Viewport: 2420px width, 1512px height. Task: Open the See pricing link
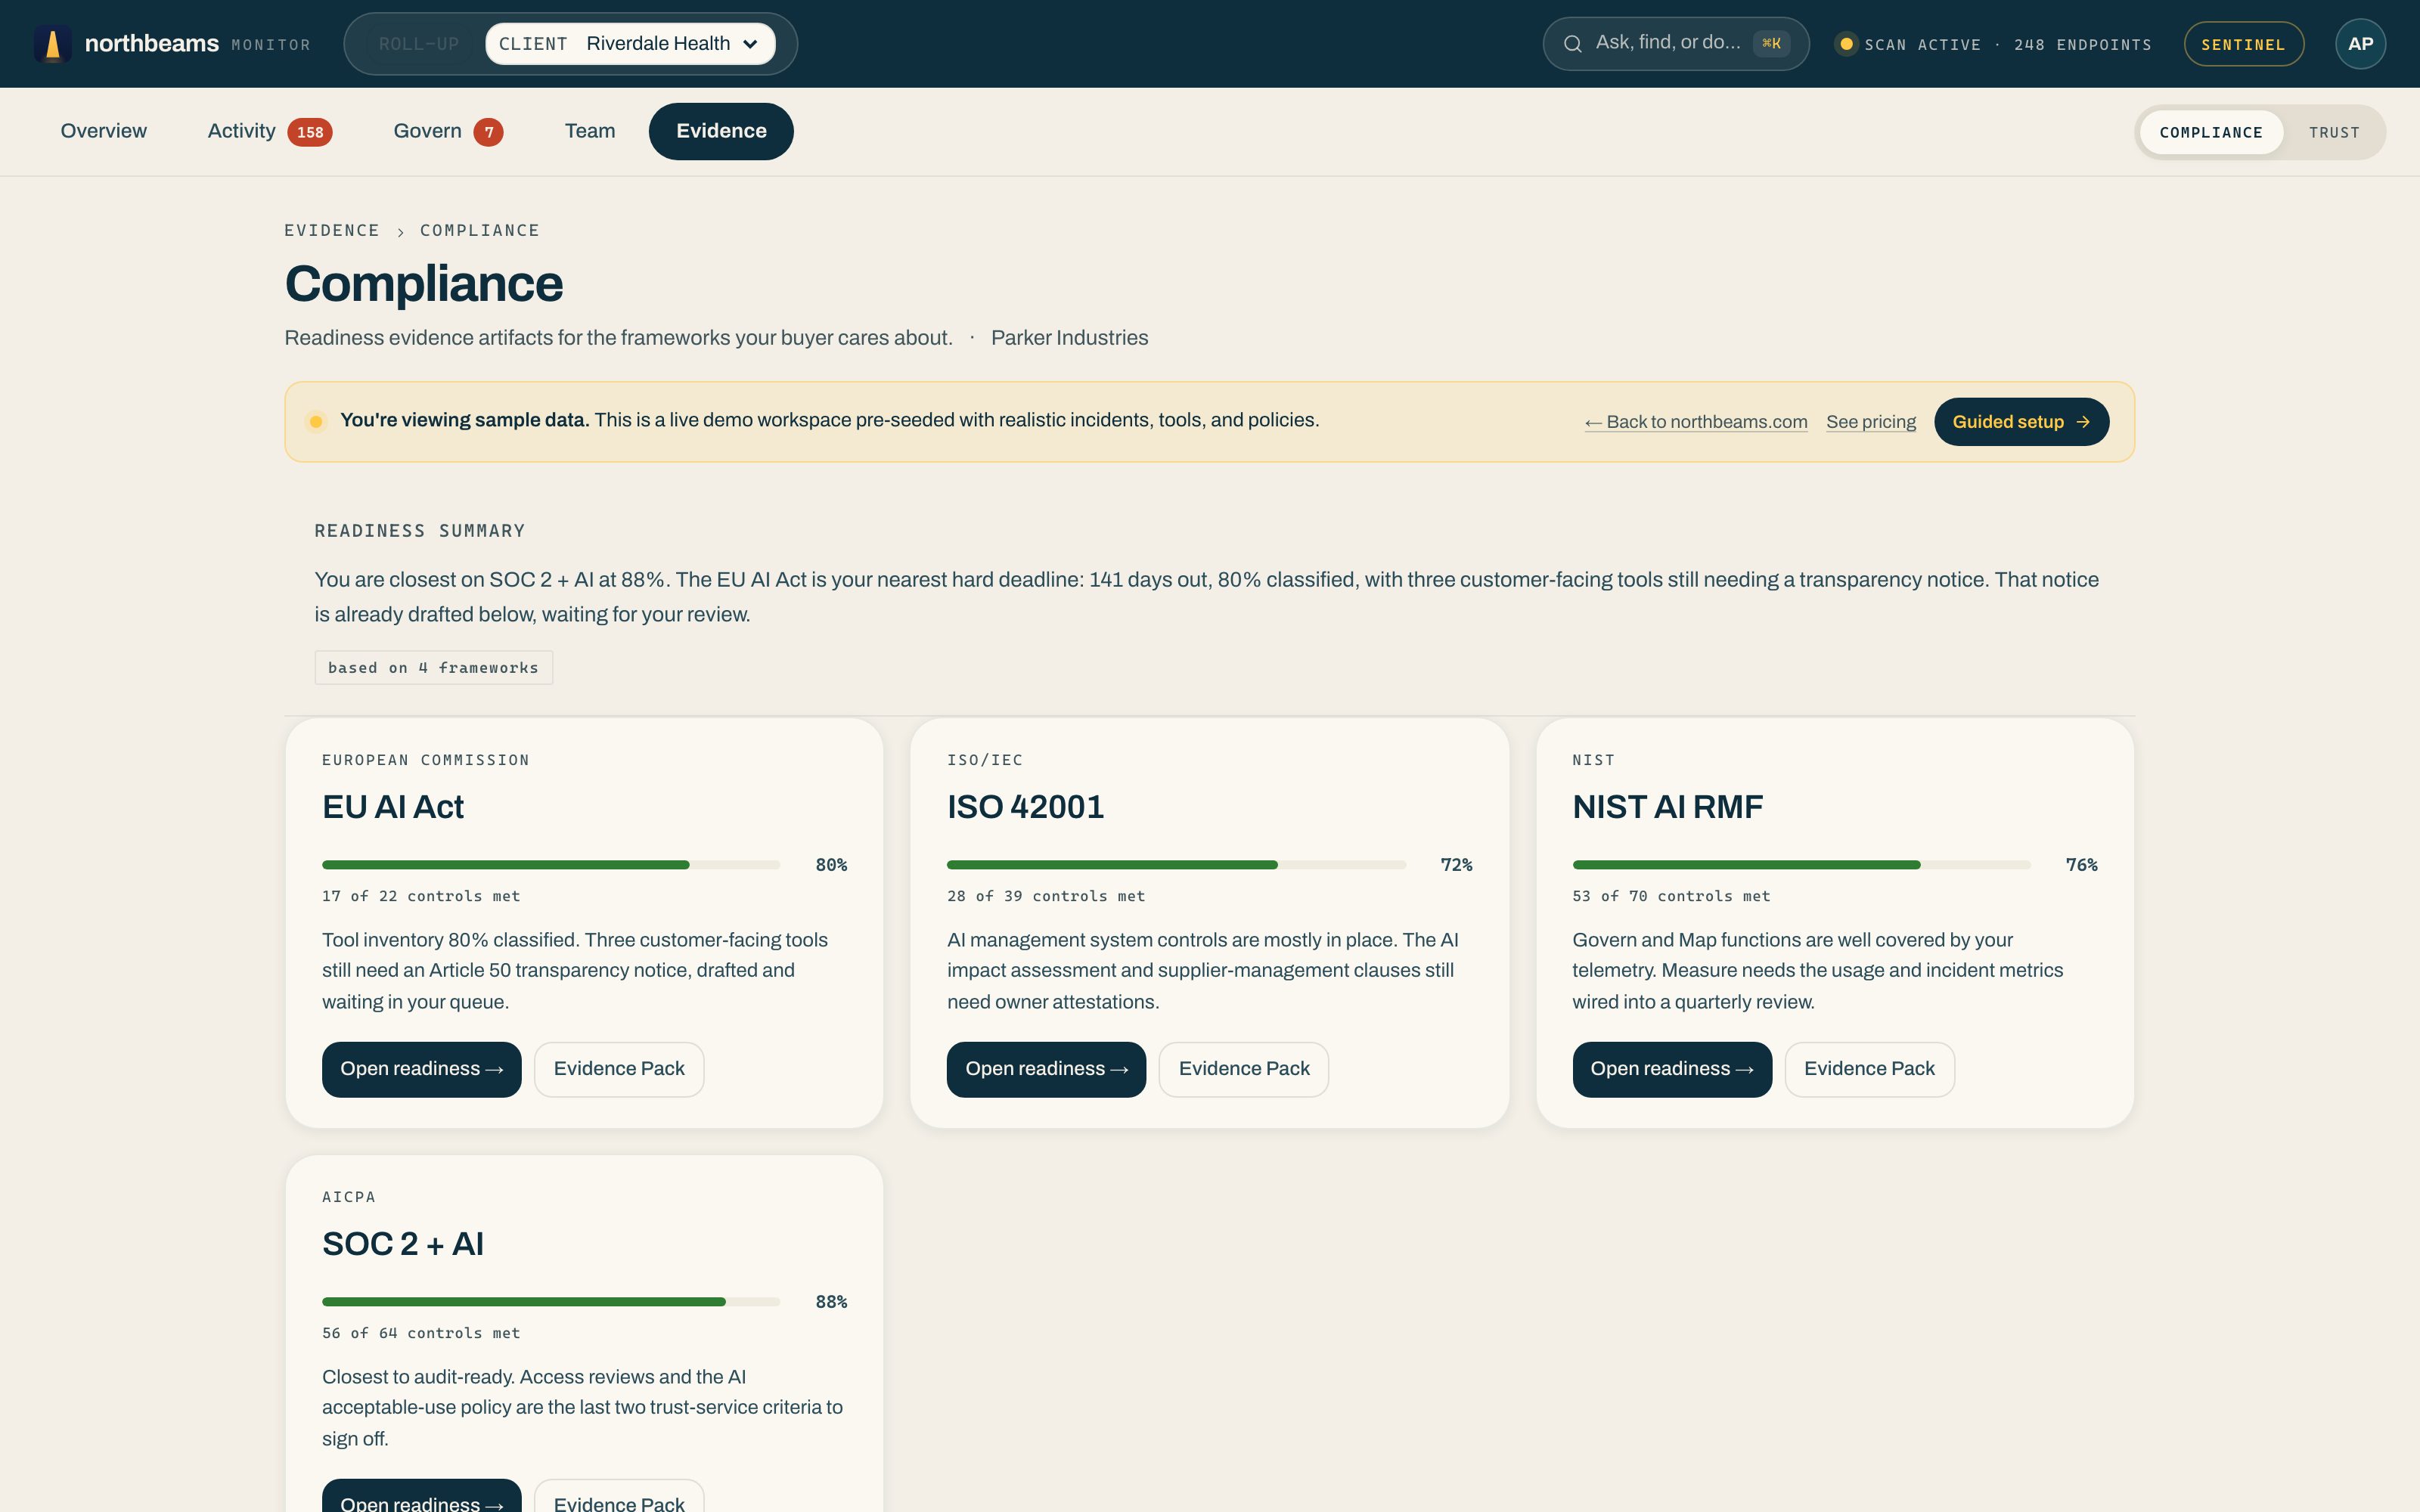[1871, 422]
